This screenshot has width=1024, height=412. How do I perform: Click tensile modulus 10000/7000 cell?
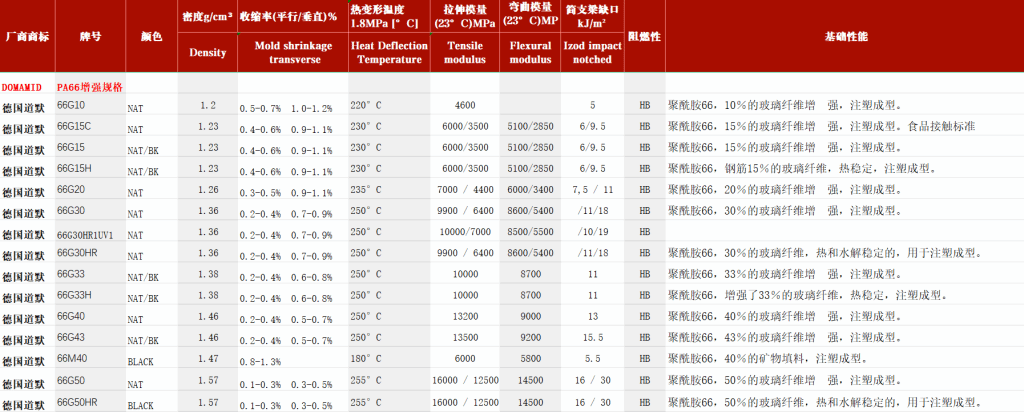(x=465, y=232)
